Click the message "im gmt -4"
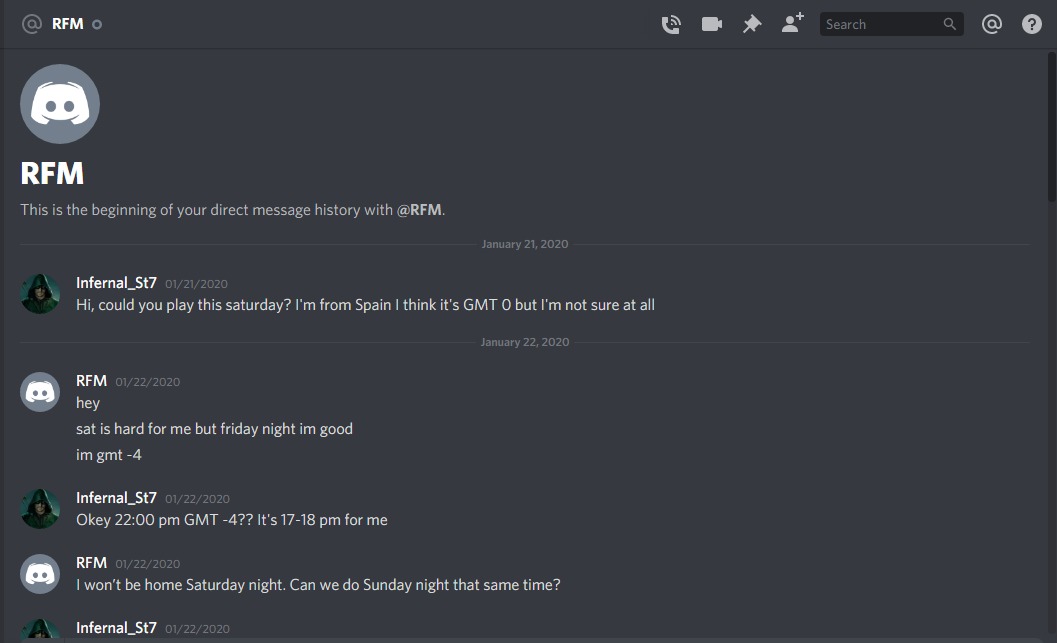Image resolution: width=1057 pixels, height=643 pixels. [x=108, y=455]
